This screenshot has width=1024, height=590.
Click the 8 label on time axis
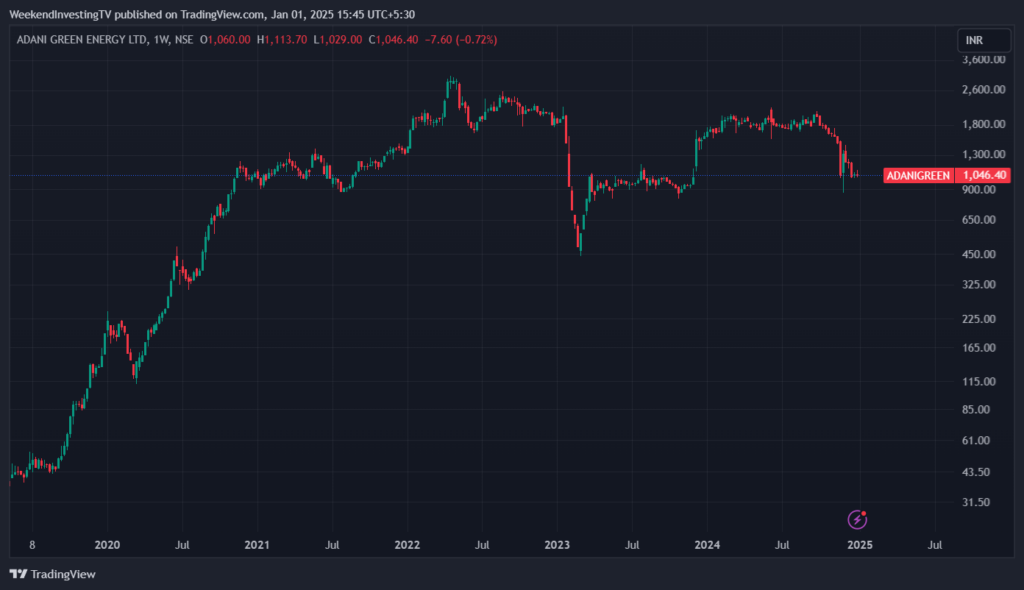point(32,545)
